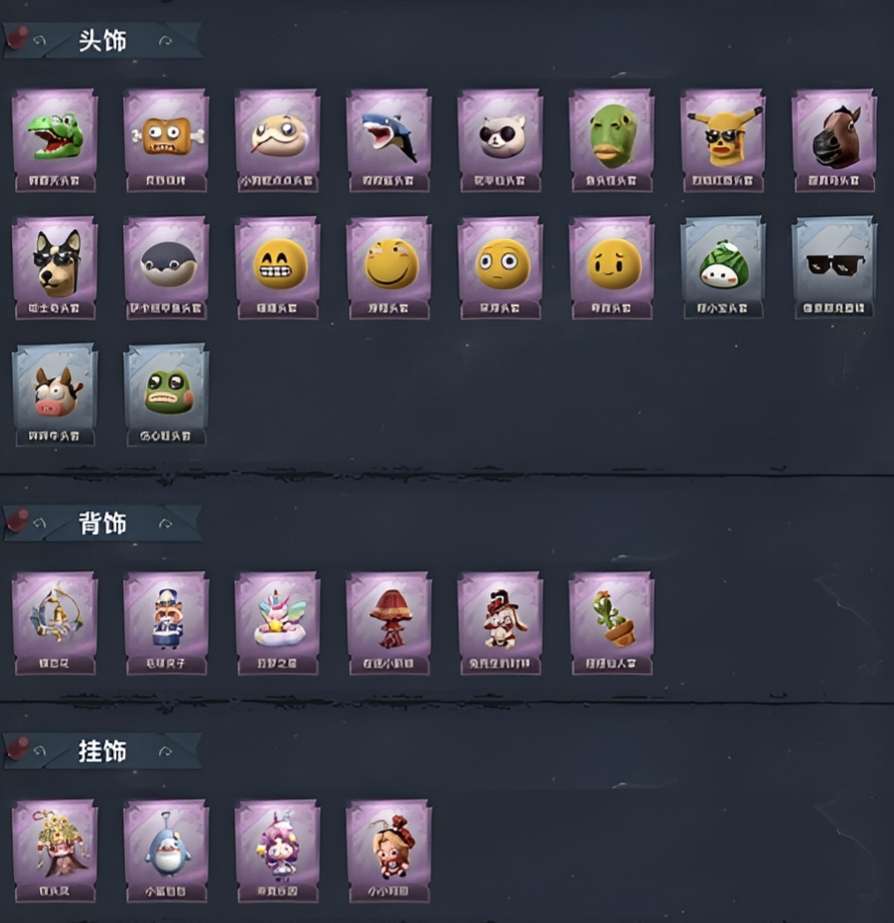Choose the yellow Pikachu-with-sunglasses headgear
The width and height of the screenshot is (894, 923).
tap(722, 140)
